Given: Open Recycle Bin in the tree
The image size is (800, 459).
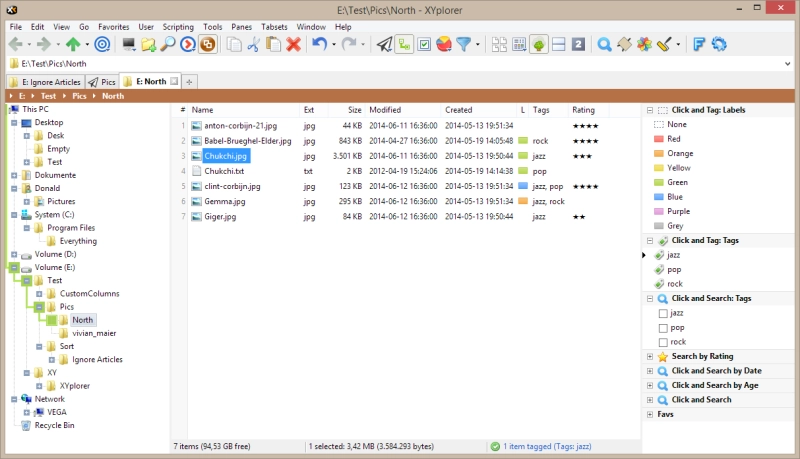Looking at the screenshot, I should (x=54, y=425).
